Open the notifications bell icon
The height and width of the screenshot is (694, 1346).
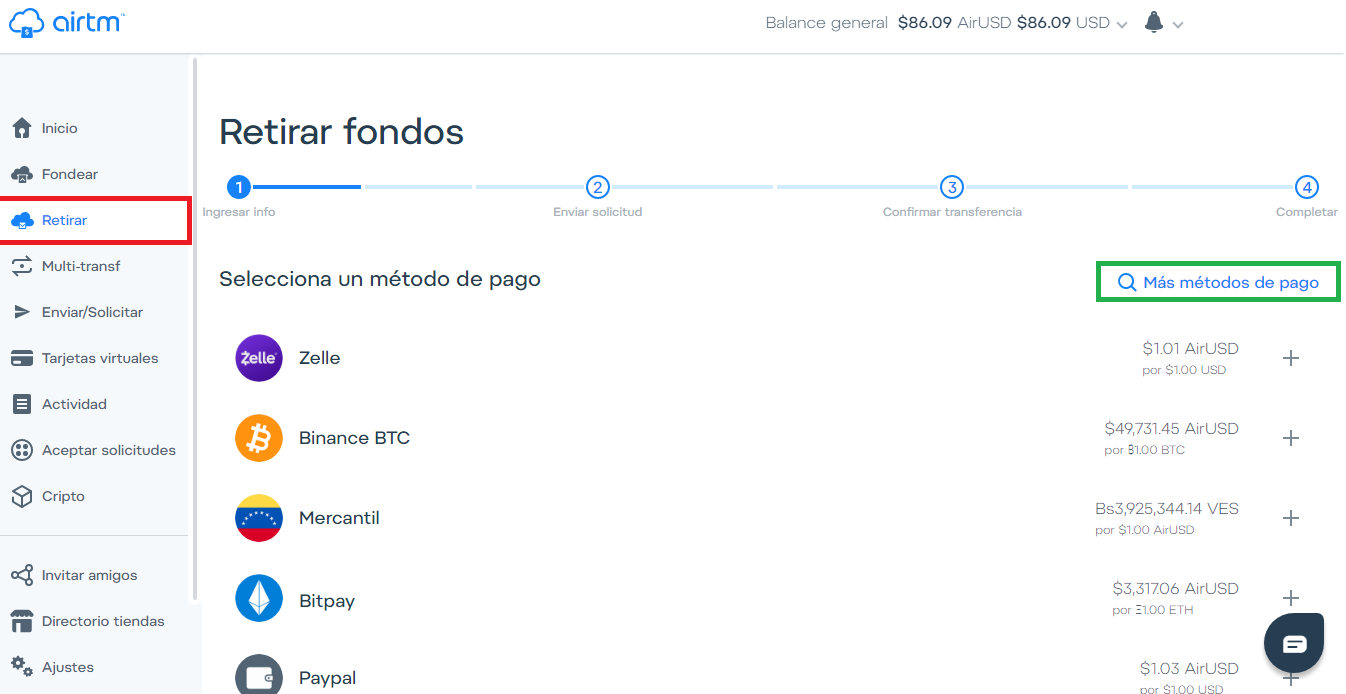click(1154, 22)
